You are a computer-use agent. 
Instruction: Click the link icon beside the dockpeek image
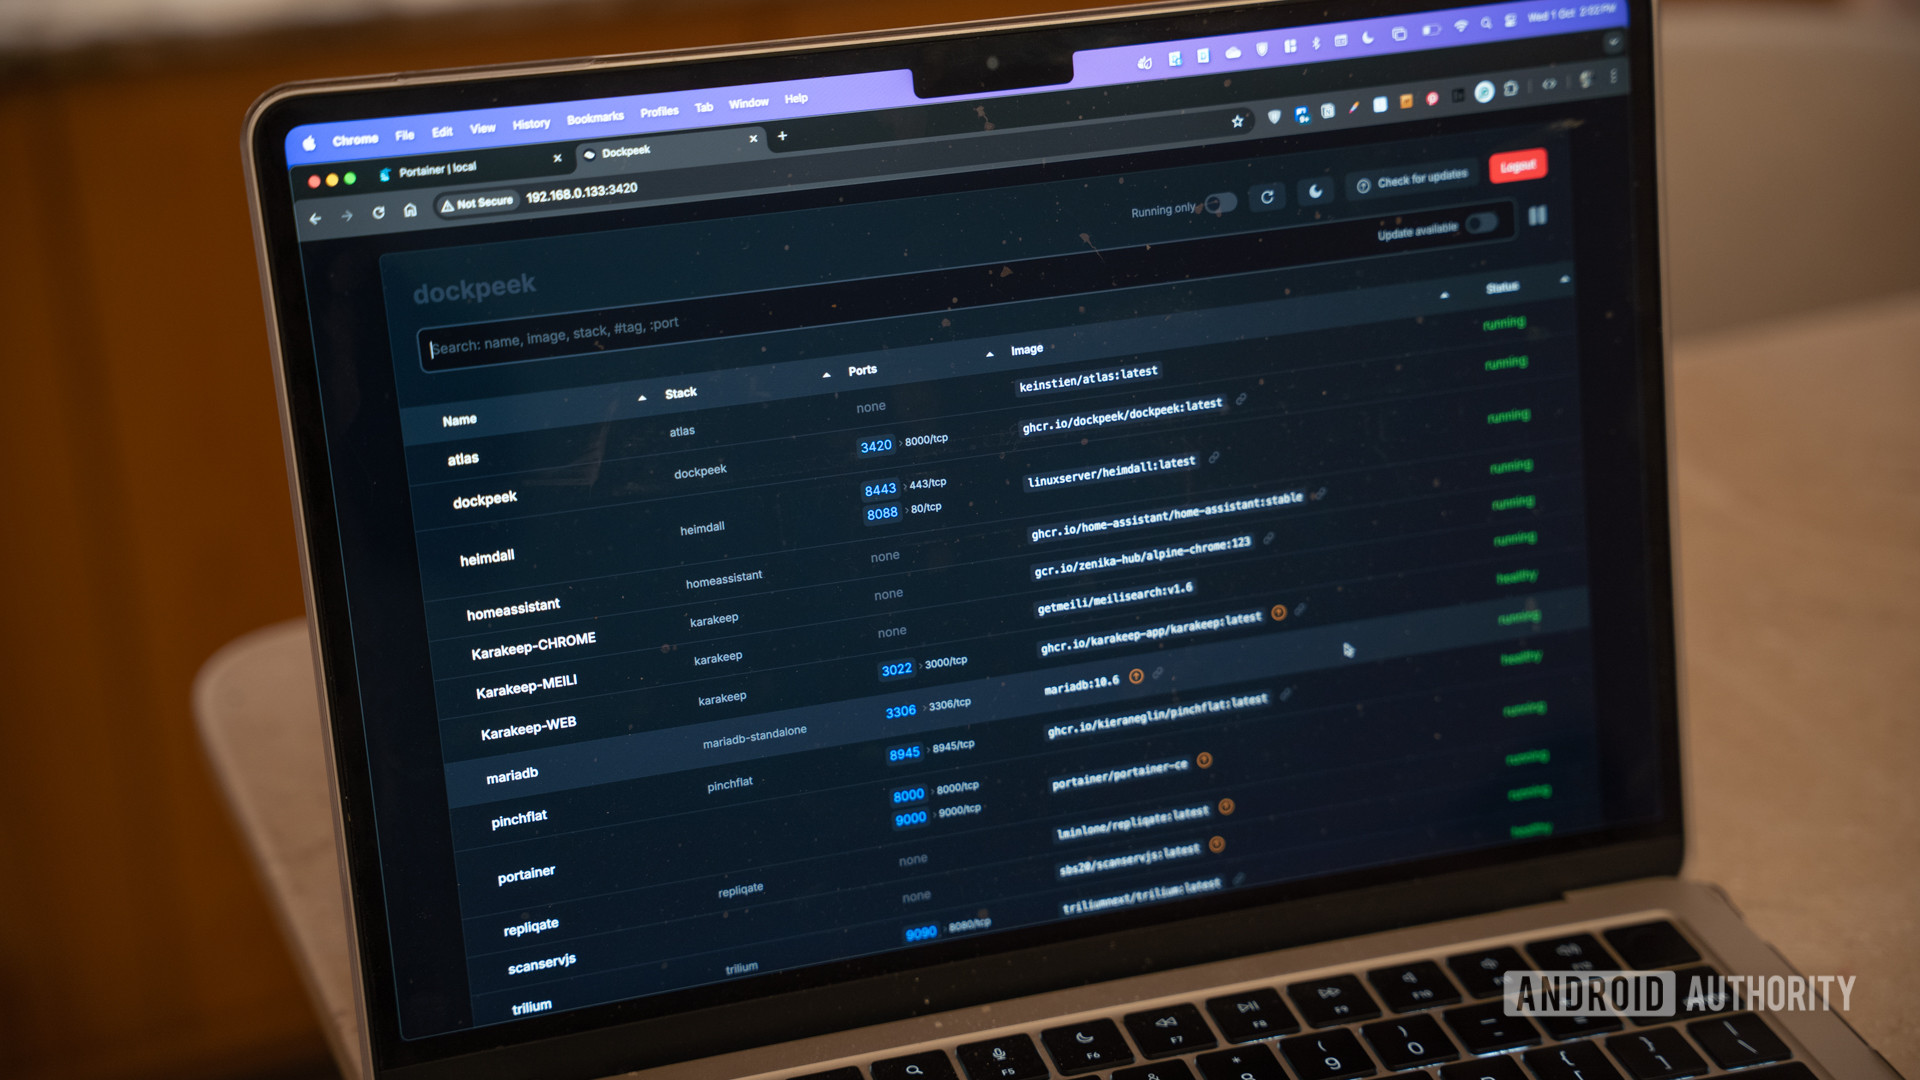tap(1241, 399)
